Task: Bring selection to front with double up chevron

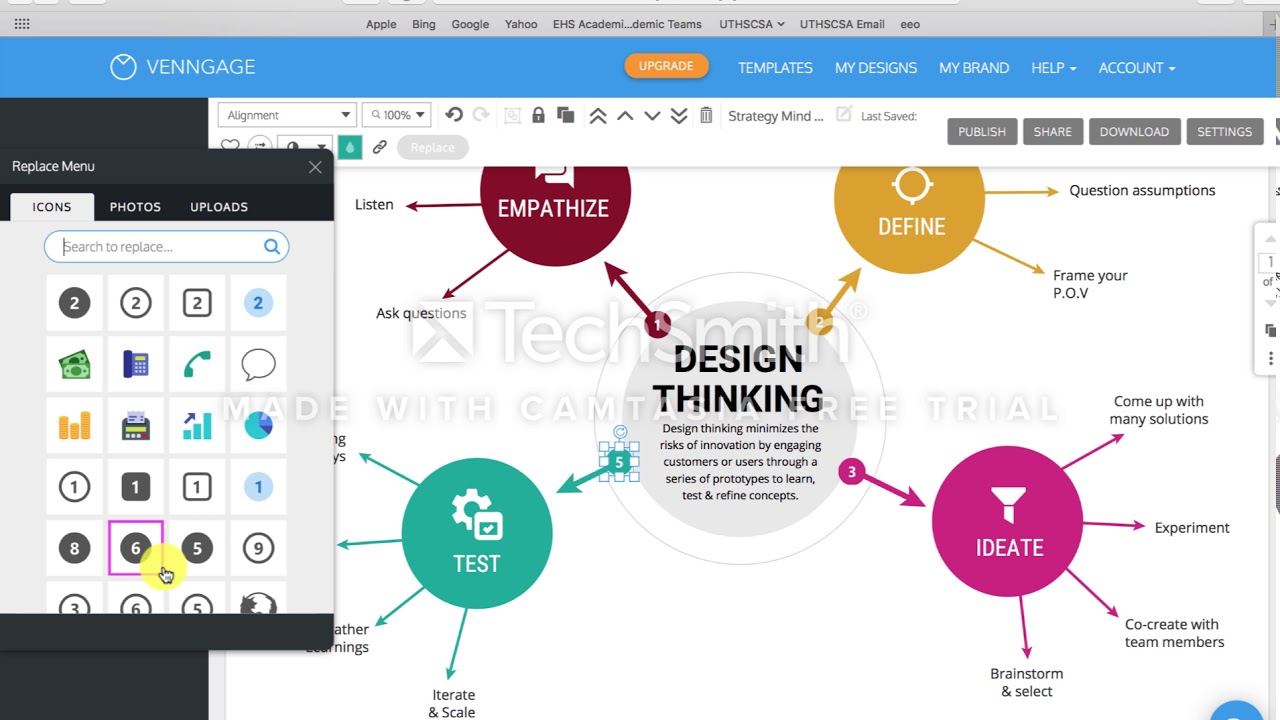Action: pyautogui.click(x=598, y=116)
